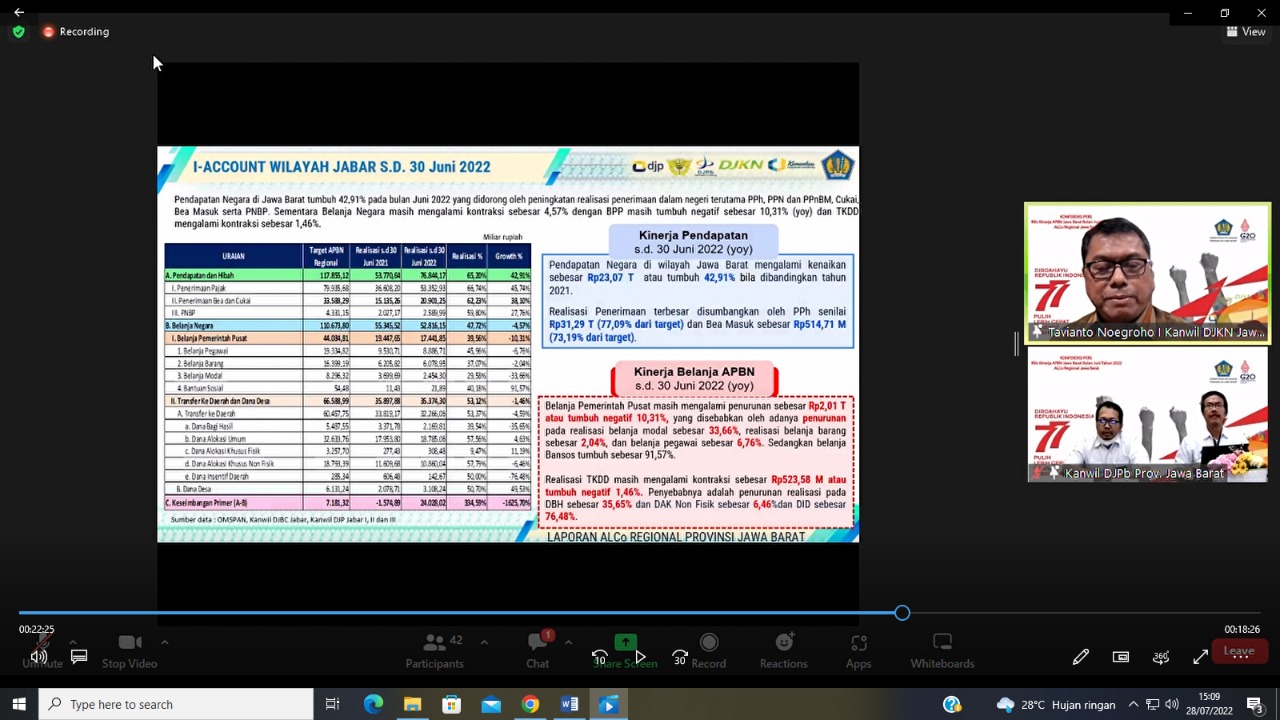Switch player to mini view
The width and height of the screenshot is (1280, 720).
[x=1121, y=657]
